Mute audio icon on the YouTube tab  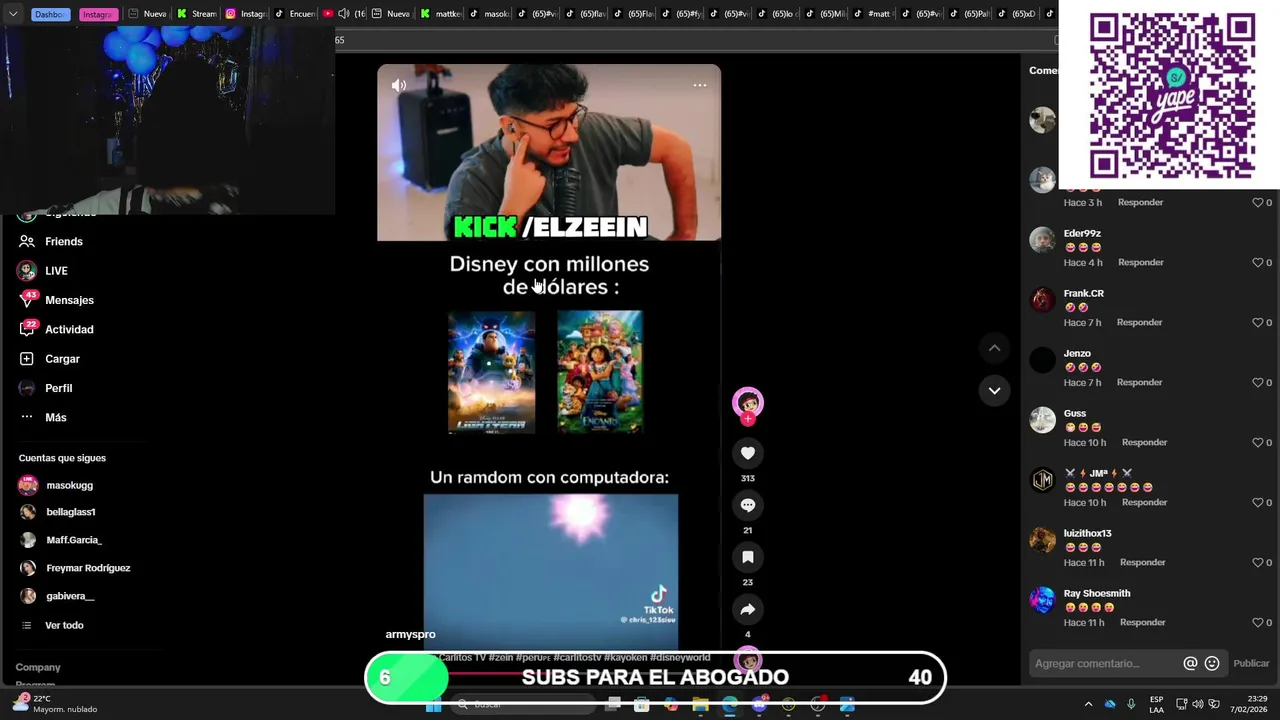click(343, 14)
